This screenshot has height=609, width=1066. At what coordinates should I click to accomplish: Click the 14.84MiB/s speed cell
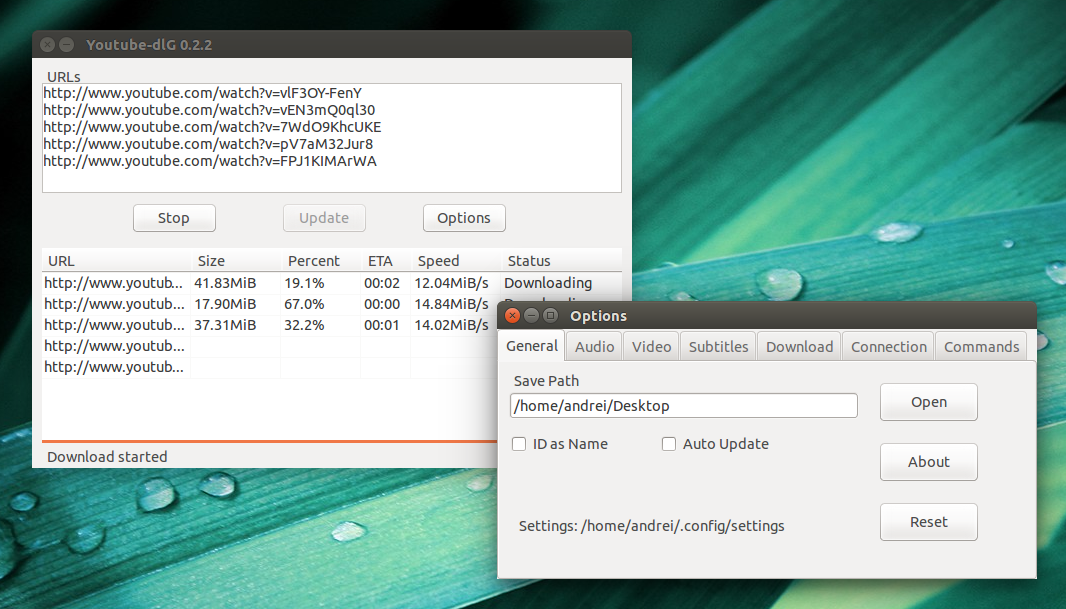coord(451,304)
